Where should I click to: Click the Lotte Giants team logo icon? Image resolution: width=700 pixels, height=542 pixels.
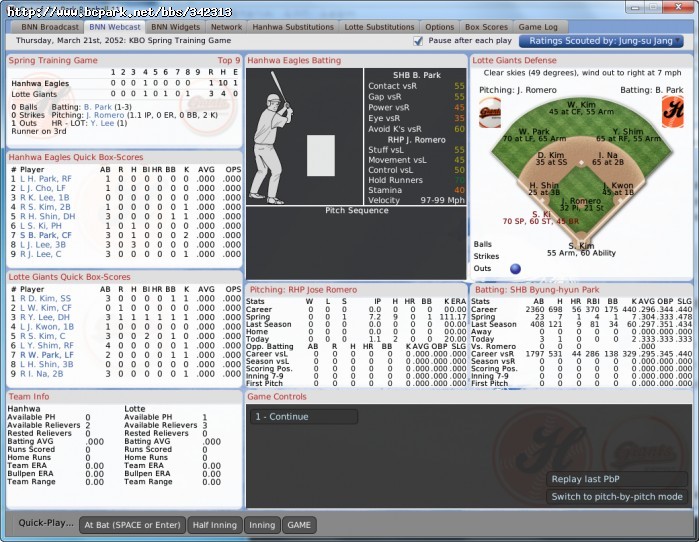click(x=490, y=113)
